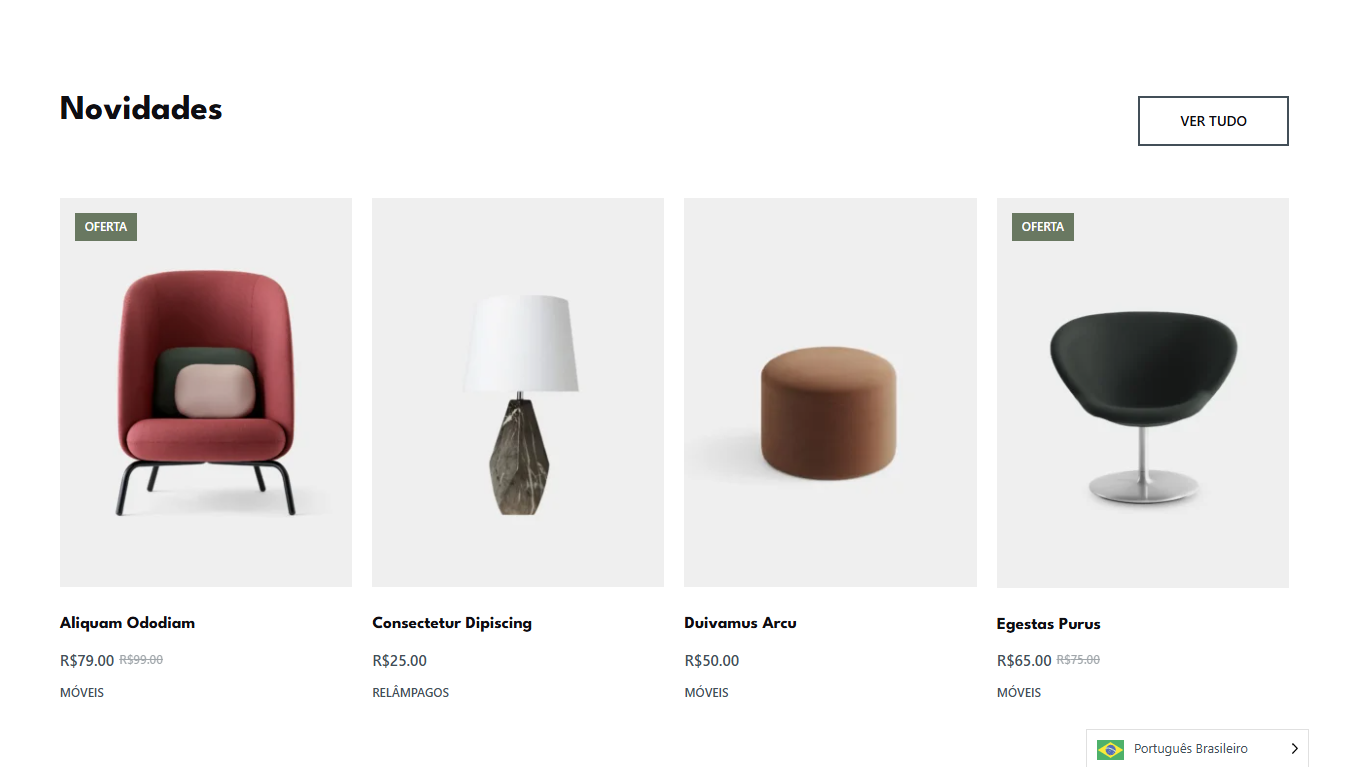Expand language switcher chevron arrow

pyautogui.click(x=1294, y=749)
